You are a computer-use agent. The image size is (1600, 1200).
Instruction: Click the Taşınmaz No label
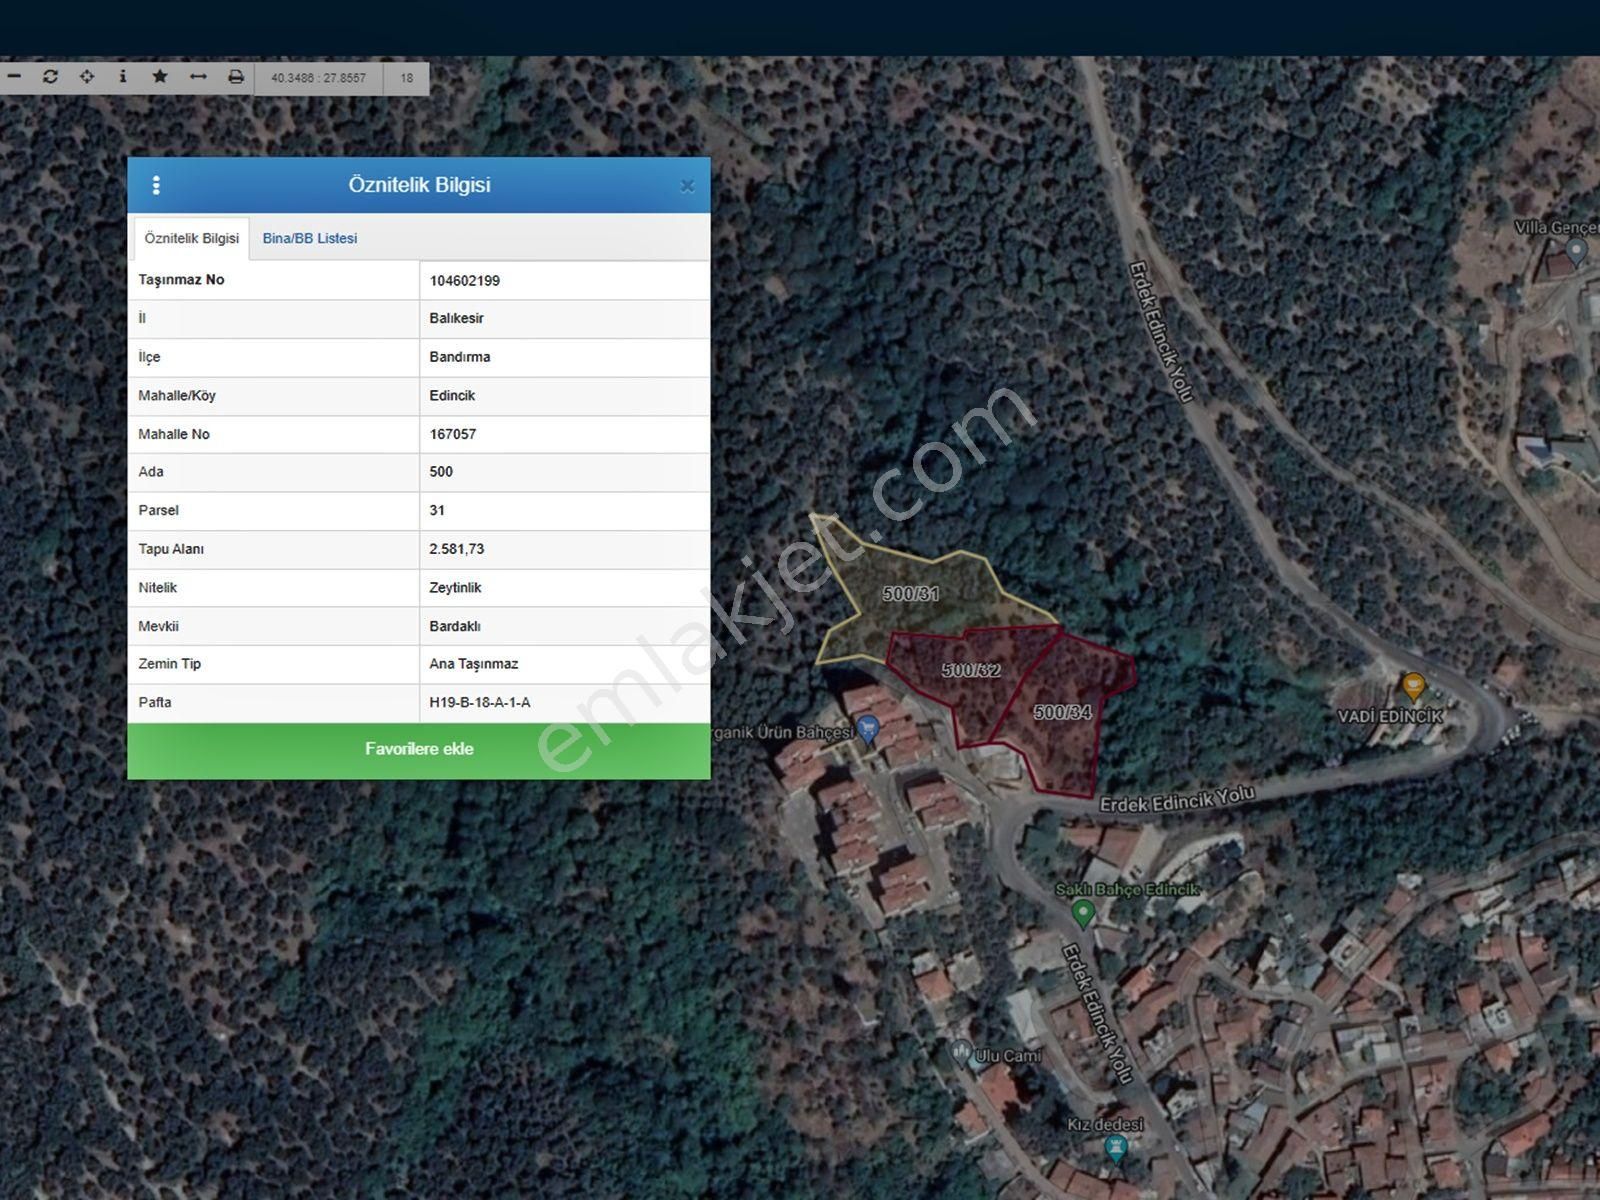pos(182,280)
